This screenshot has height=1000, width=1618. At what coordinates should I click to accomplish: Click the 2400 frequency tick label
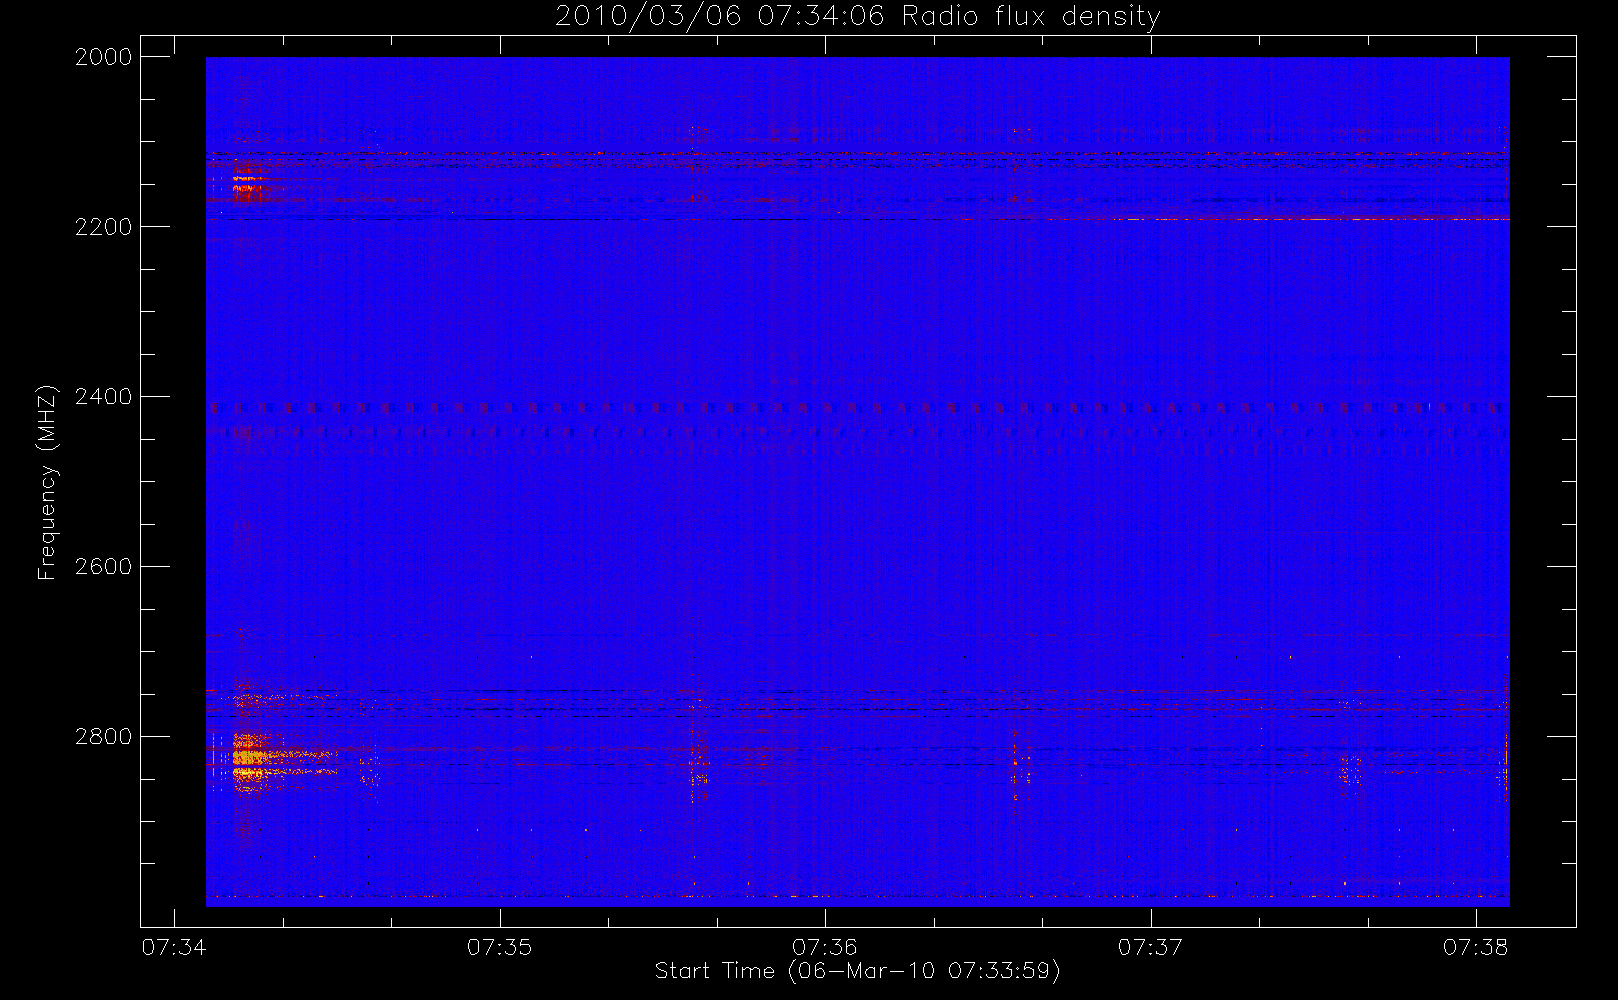104,397
